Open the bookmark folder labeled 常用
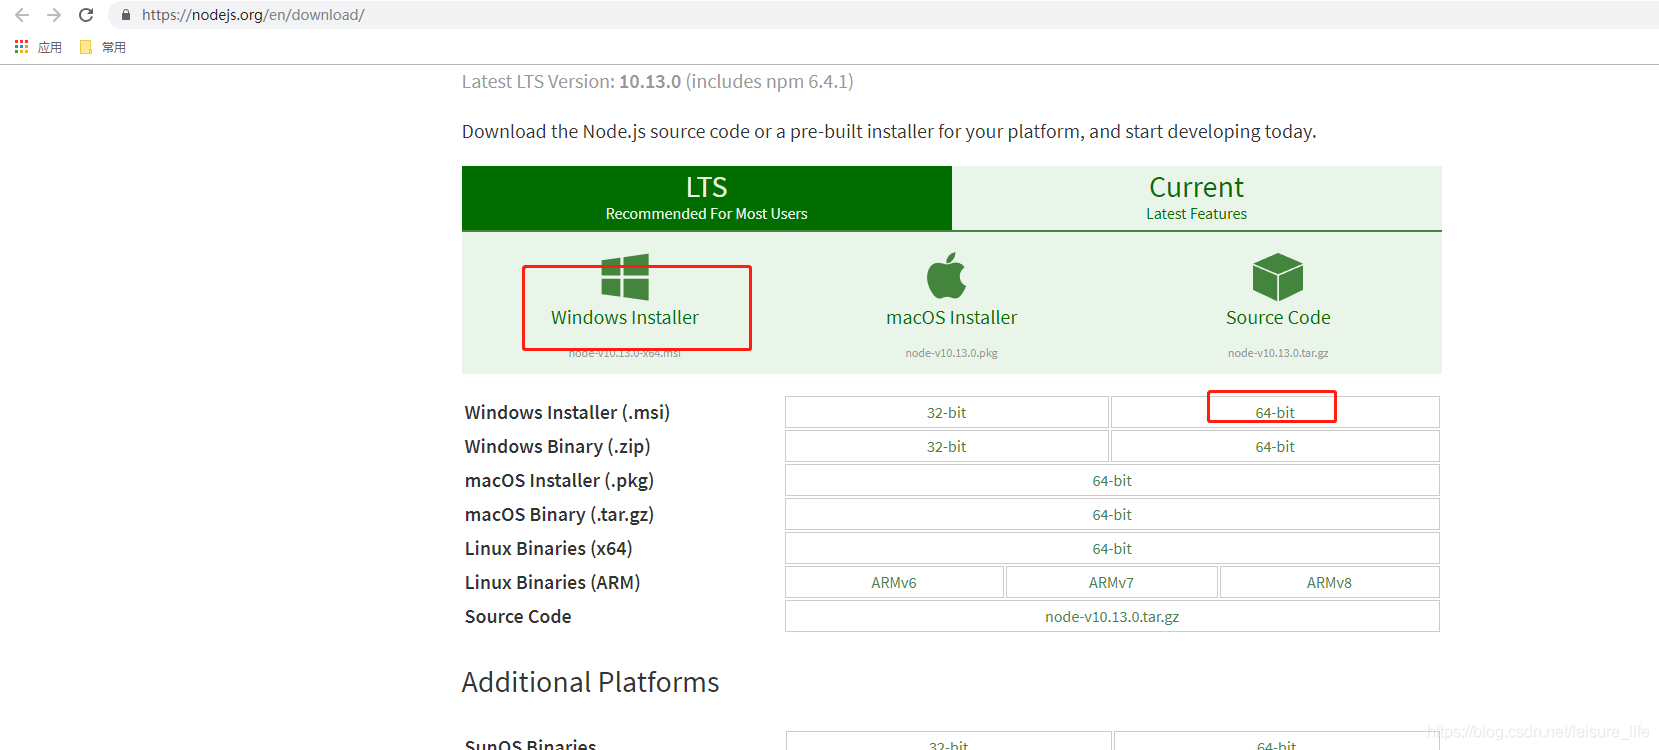1659x750 pixels. point(114,47)
